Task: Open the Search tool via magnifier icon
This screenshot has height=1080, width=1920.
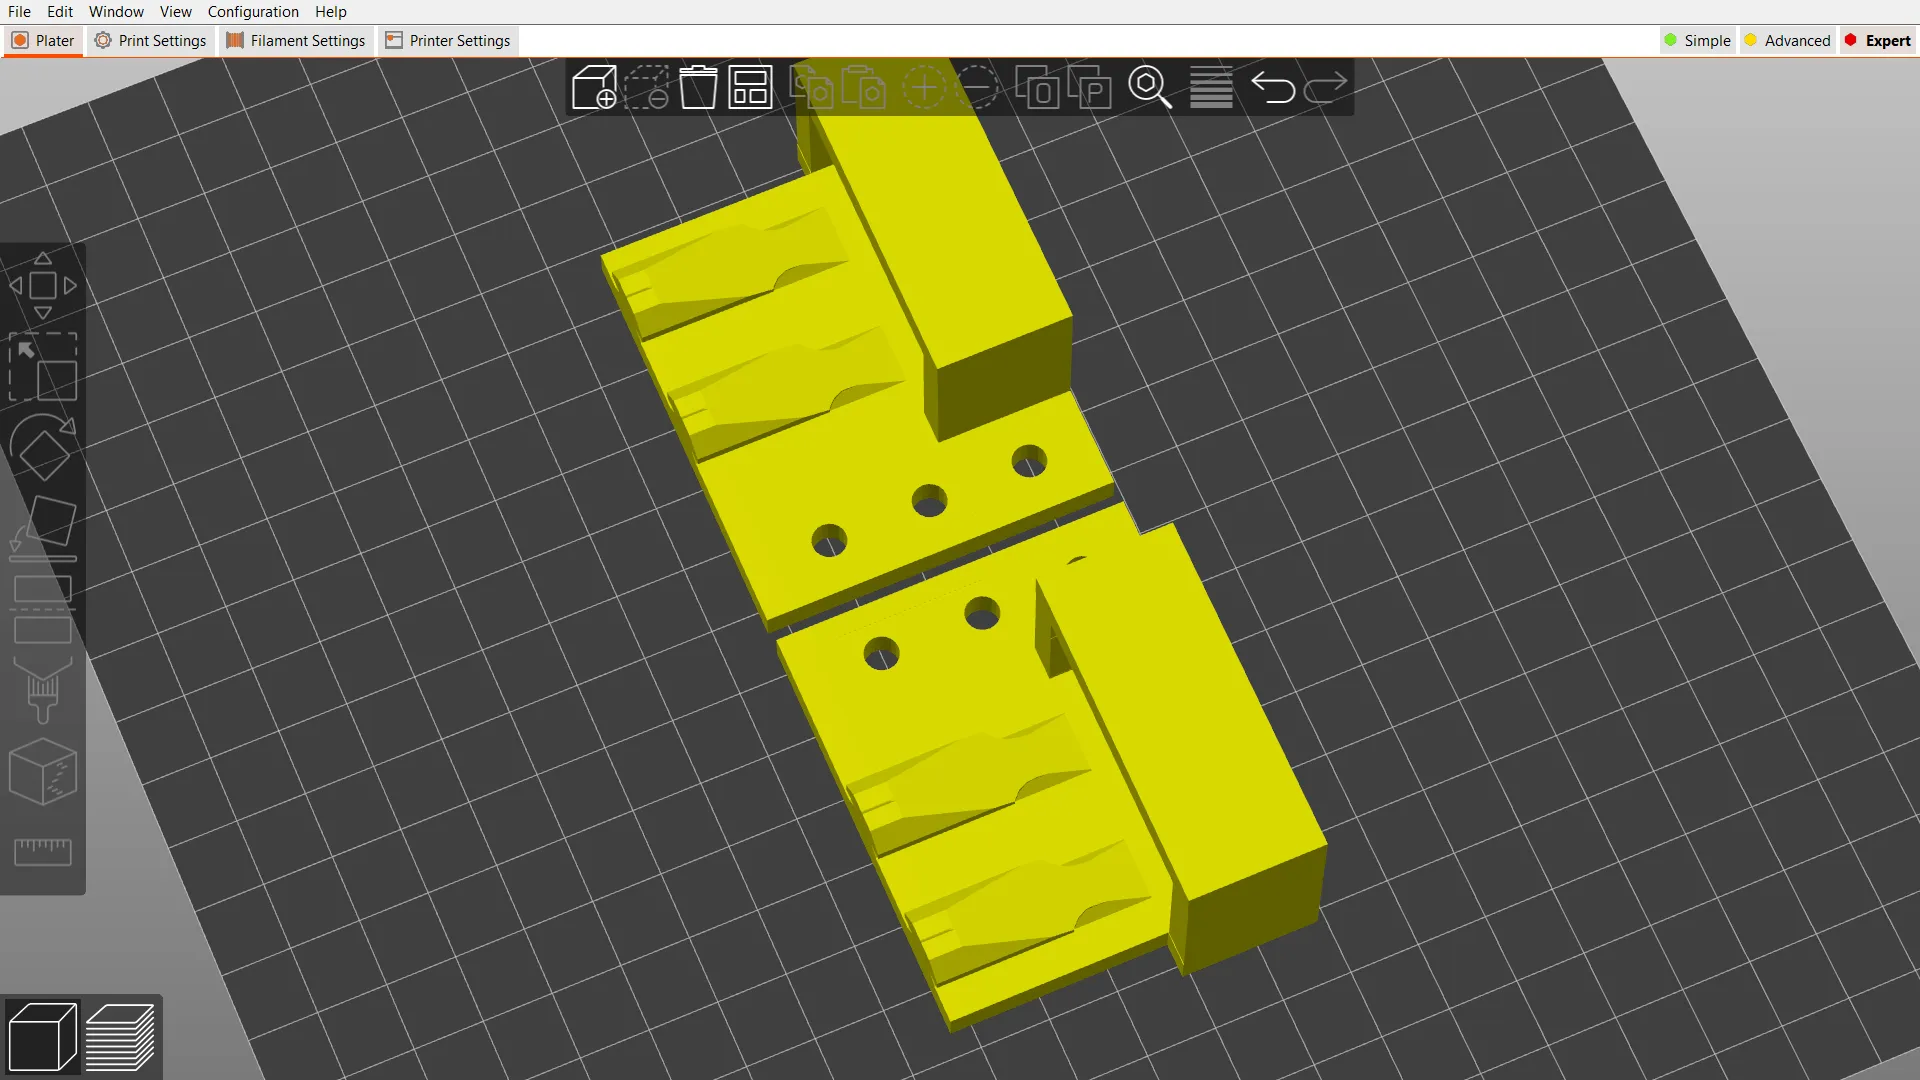Action: [1149, 88]
